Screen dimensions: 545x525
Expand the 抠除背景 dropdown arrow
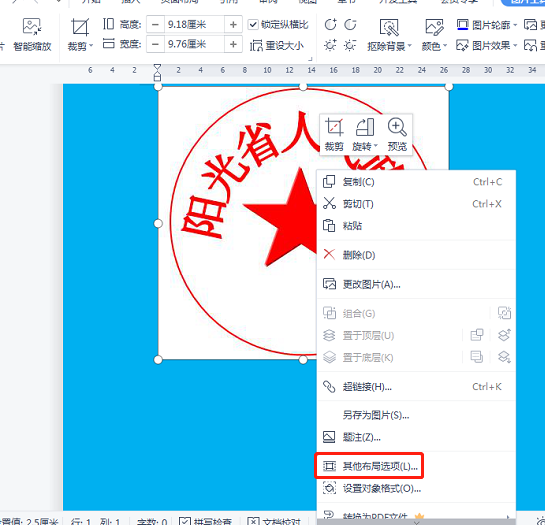[409, 46]
